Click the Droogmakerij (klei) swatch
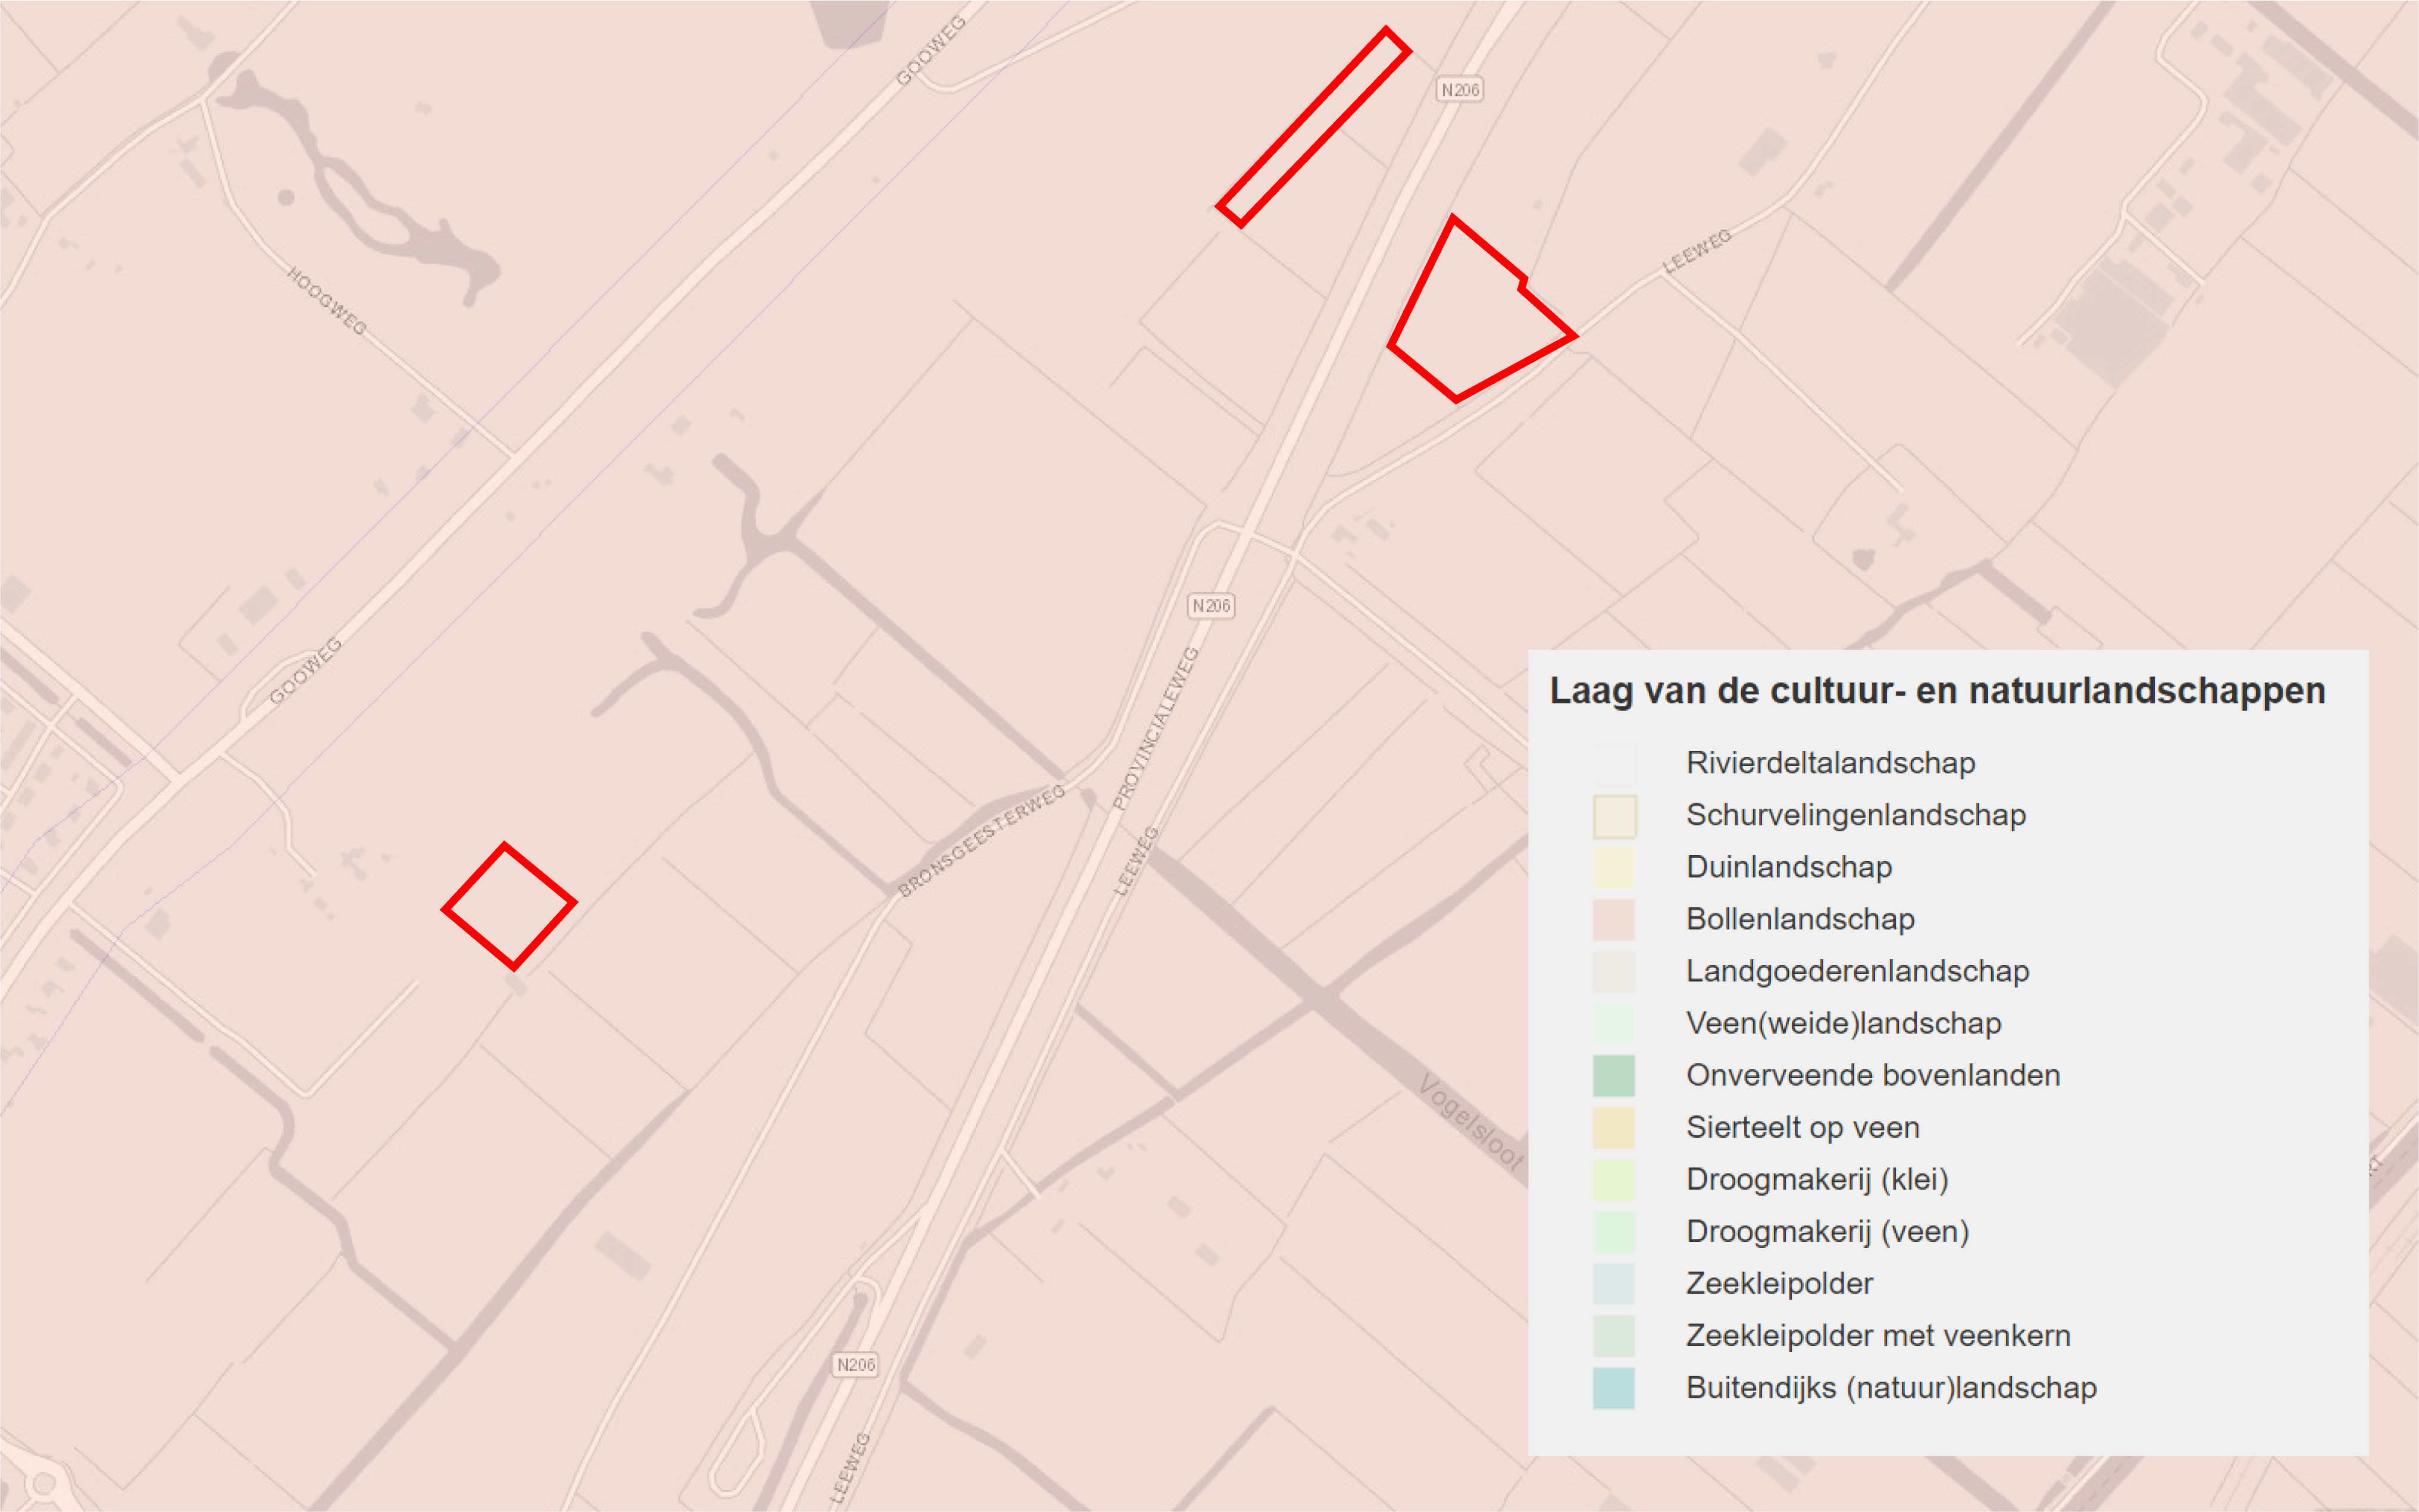Image resolution: width=2419 pixels, height=1512 pixels. click(x=1613, y=1179)
